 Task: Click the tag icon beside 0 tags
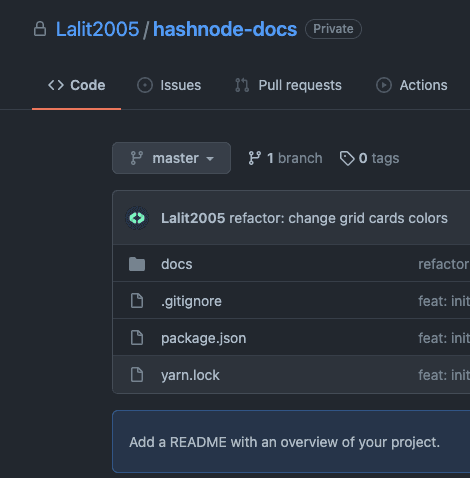347,158
